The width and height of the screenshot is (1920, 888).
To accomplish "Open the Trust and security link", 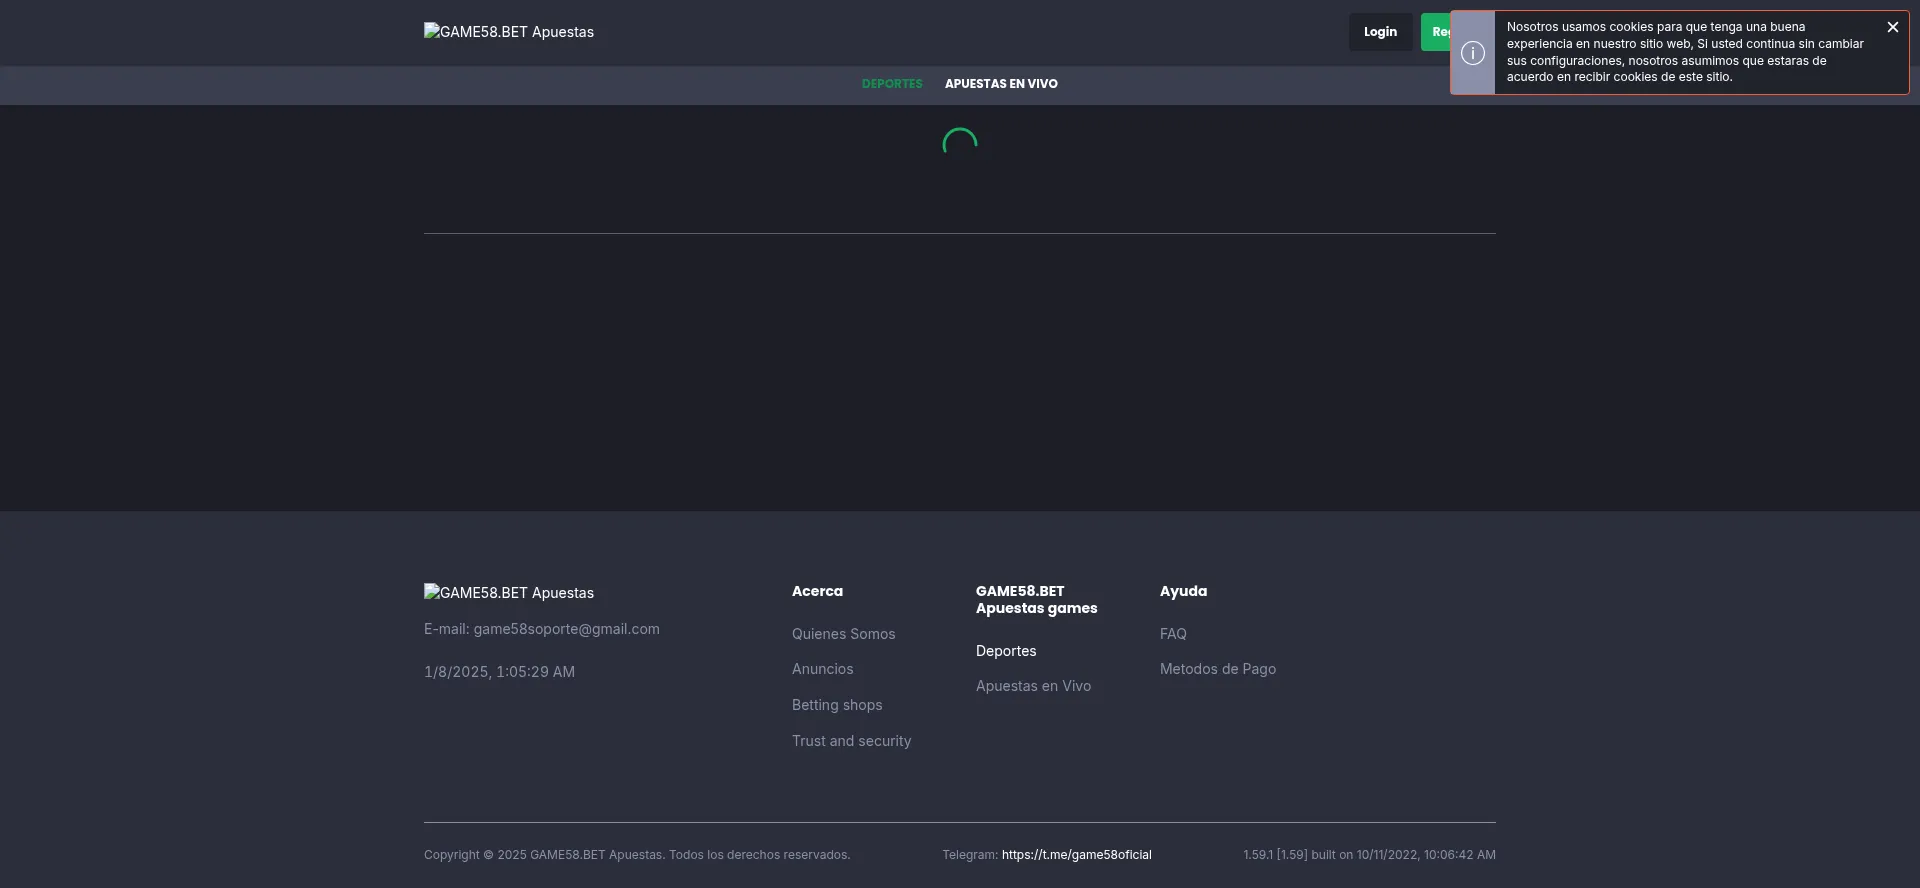I will 851,741.
